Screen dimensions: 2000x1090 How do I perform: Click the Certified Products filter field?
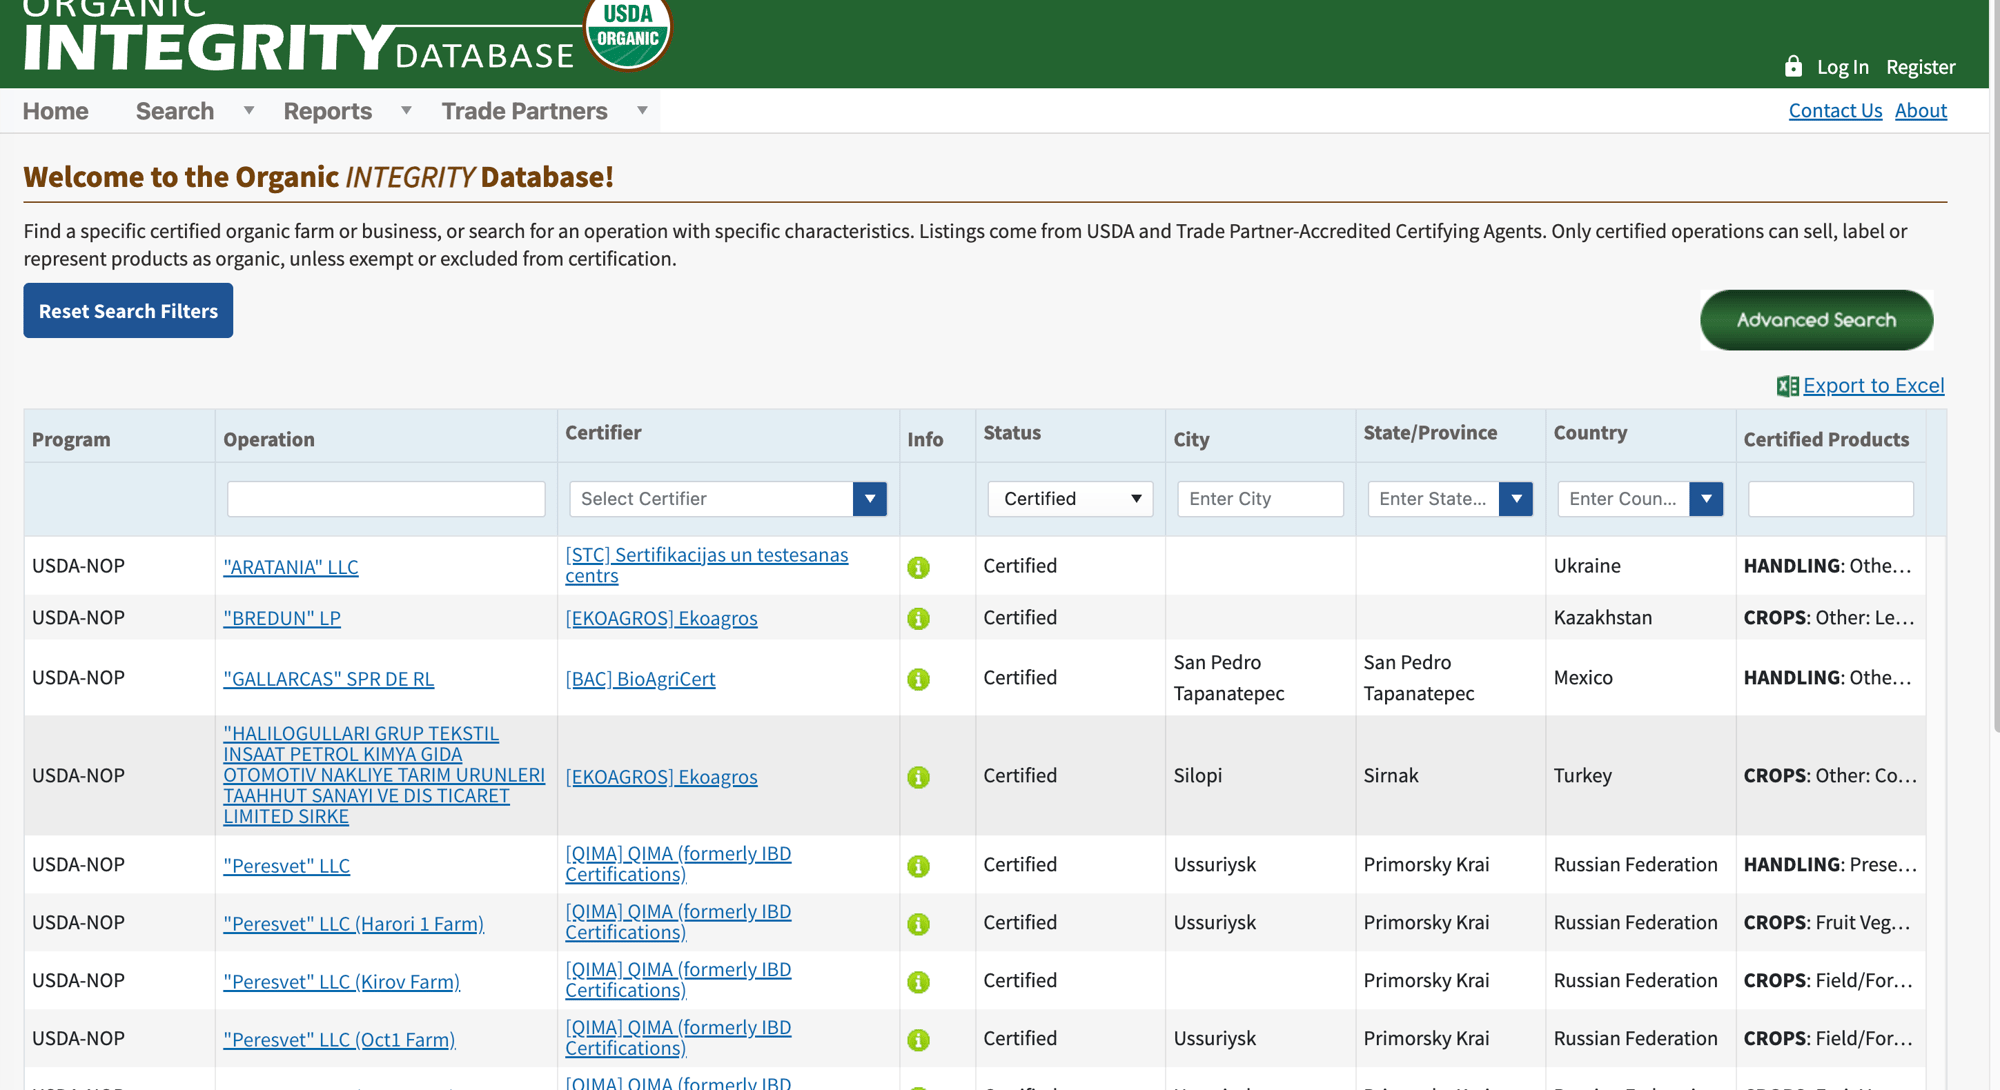[x=1830, y=499]
